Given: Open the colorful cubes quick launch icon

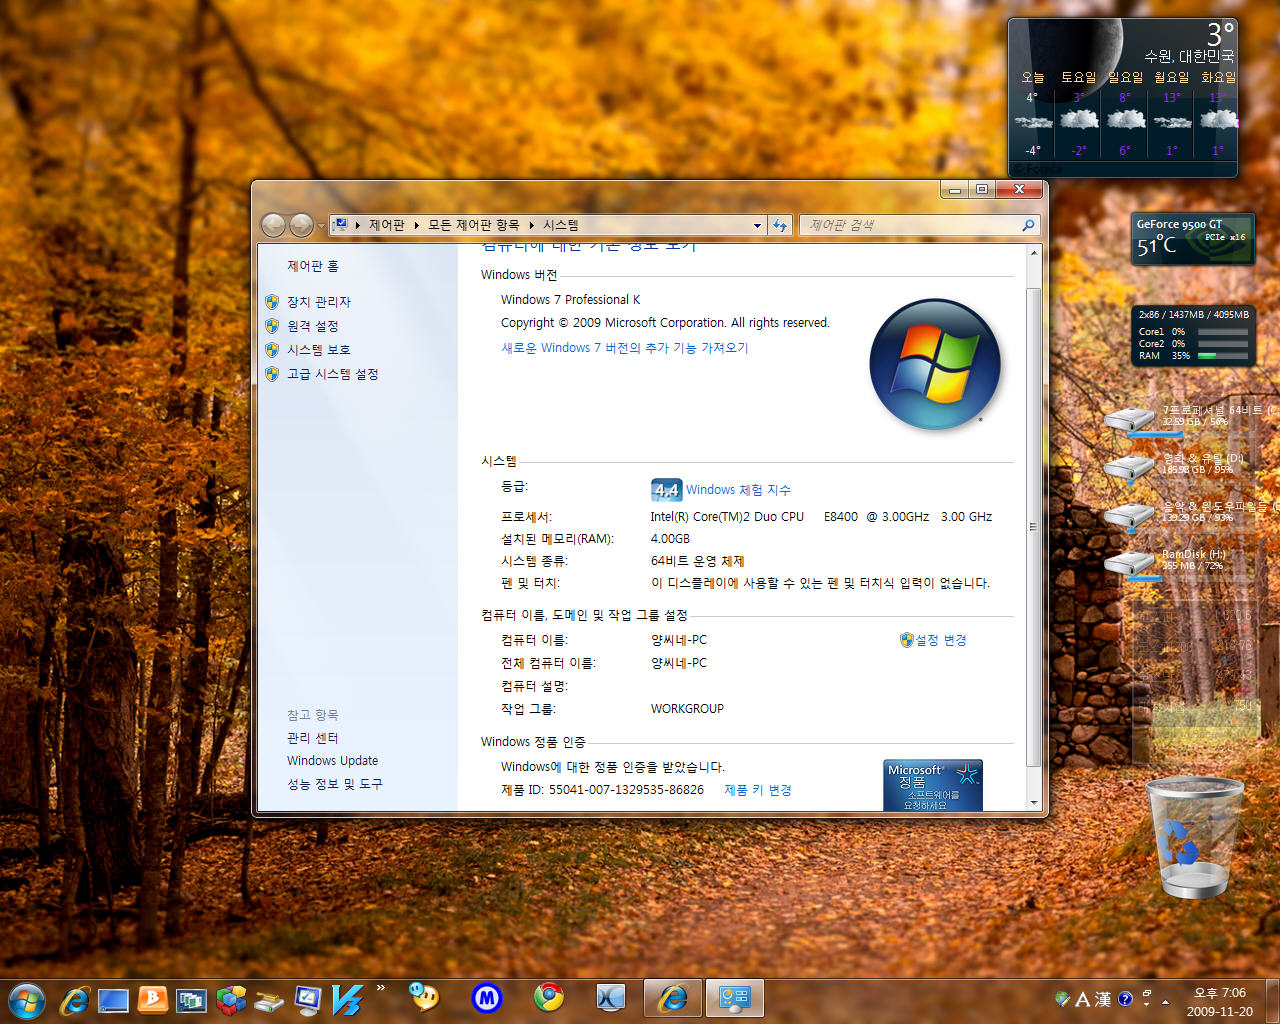Looking at the screenshot, I should [231, 1000].
